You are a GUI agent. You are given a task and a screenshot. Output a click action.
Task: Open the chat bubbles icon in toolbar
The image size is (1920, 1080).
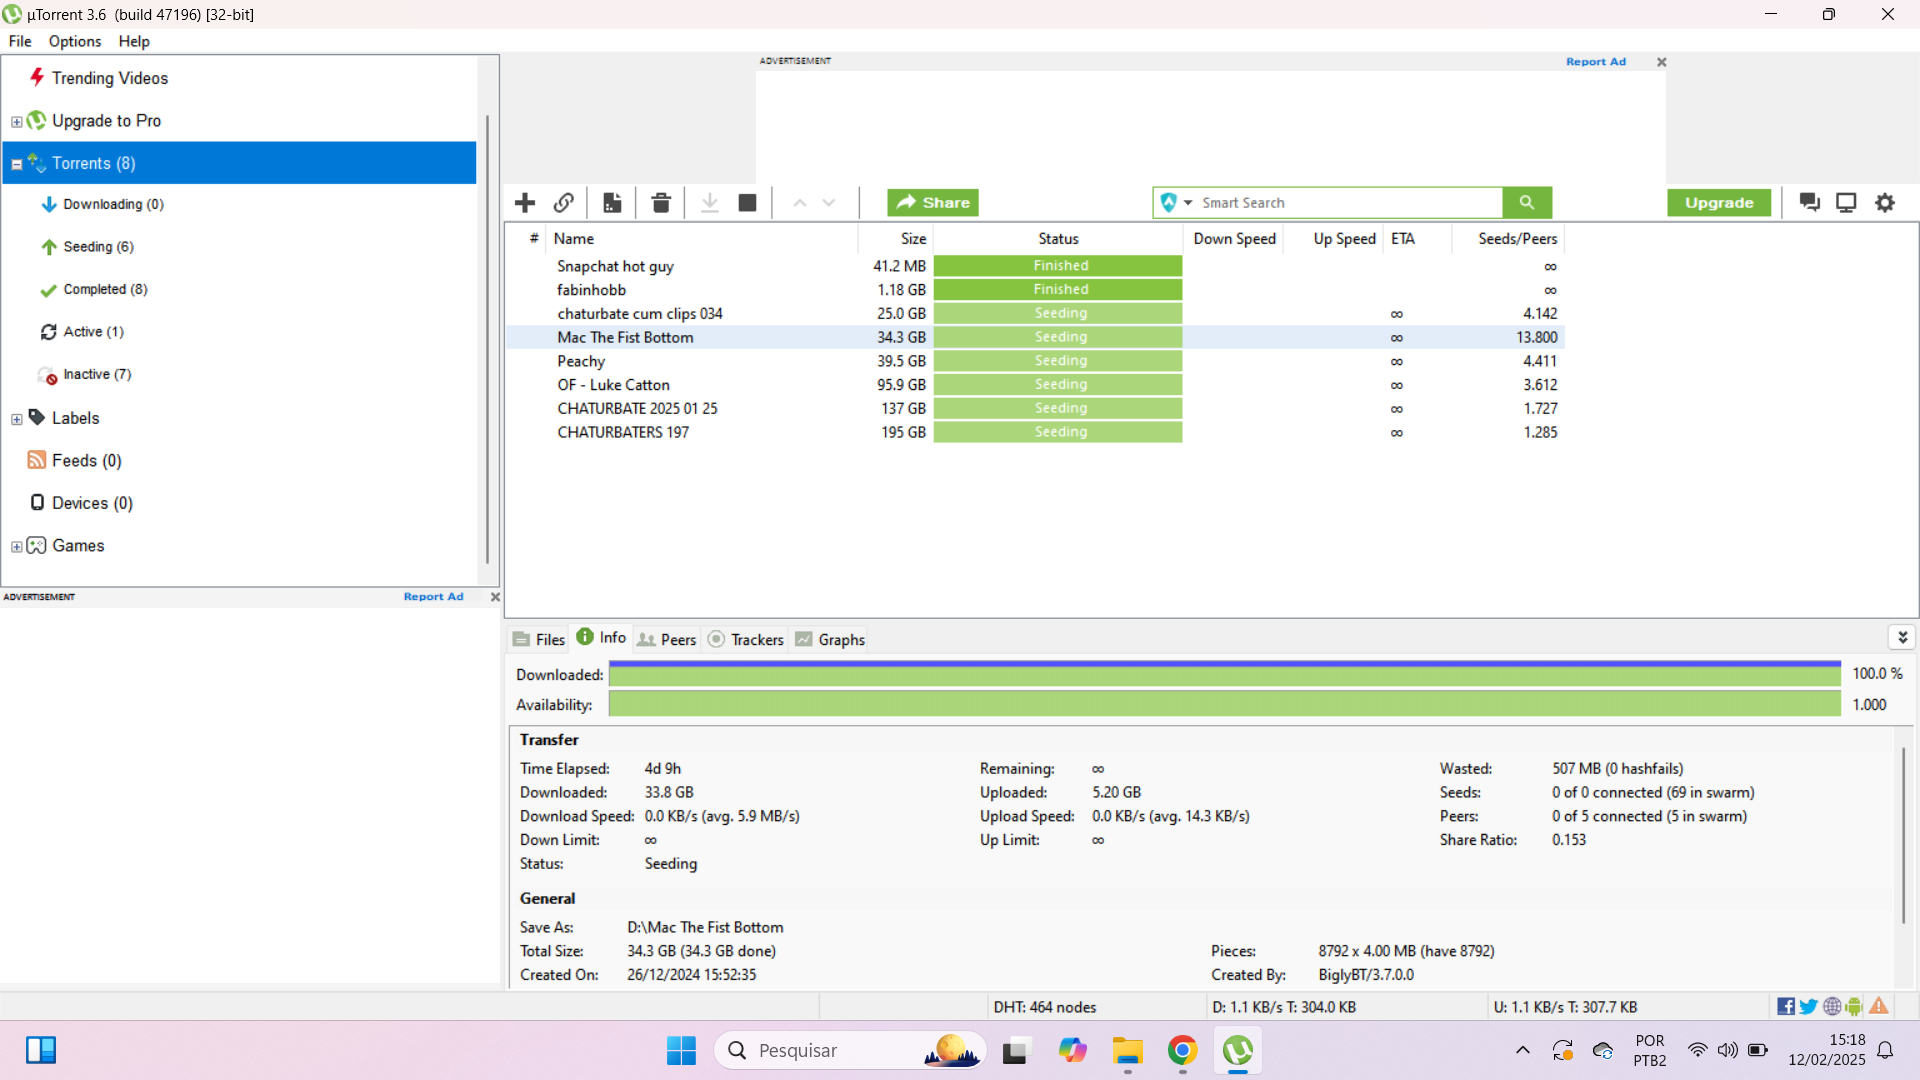1809,203
